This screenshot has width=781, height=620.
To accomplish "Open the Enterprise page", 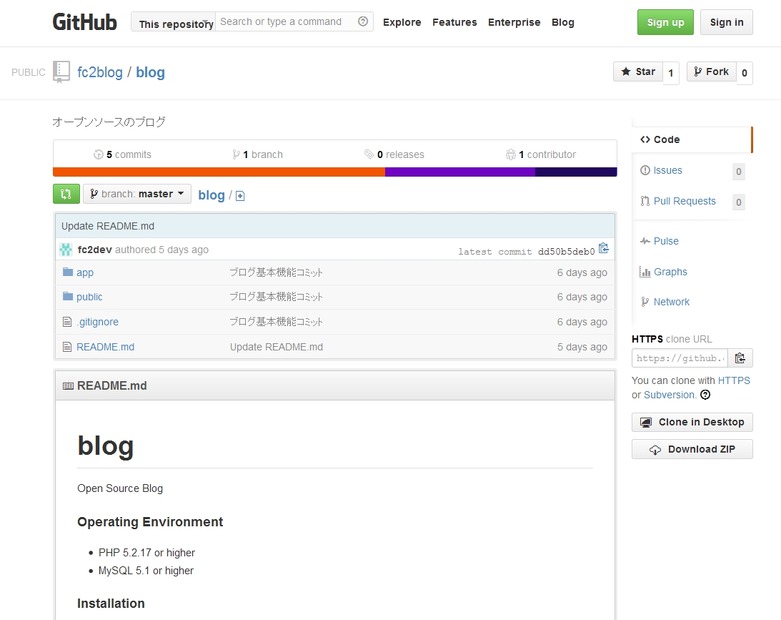I will [514, 22].
